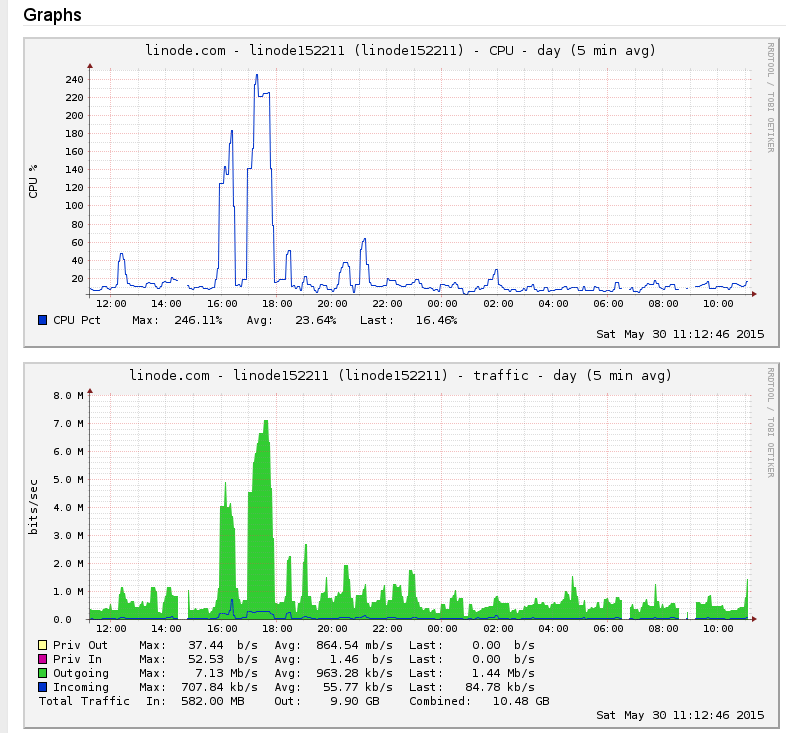Click the Combined 10.48 GB total value
Screen dimensions: 786x733
(x=521, y=701)
